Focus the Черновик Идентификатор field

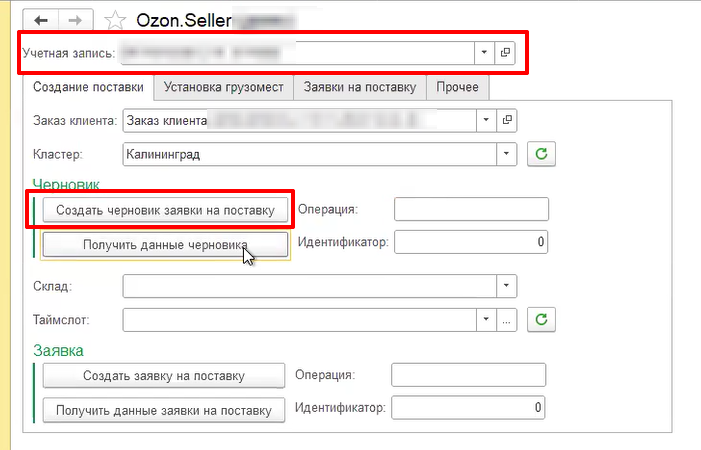coord(471,242)
